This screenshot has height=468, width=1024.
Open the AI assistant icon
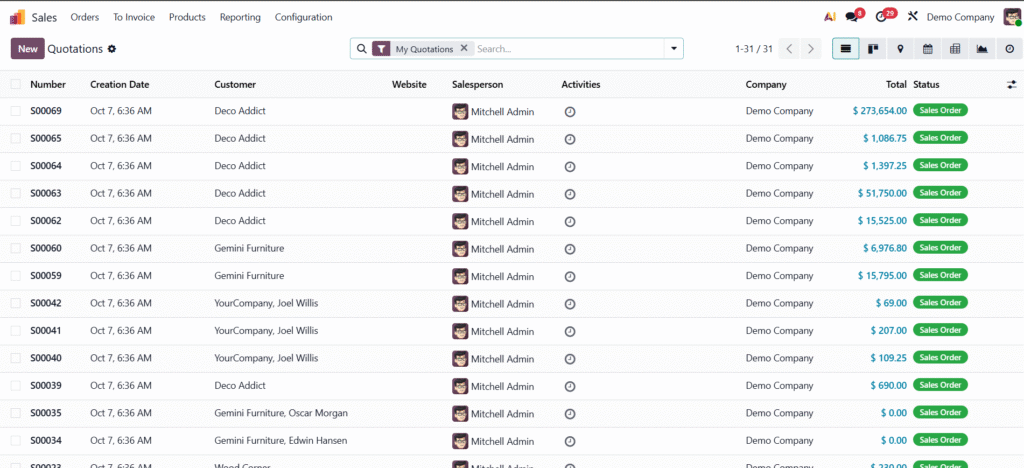click(x=829, y=17)
